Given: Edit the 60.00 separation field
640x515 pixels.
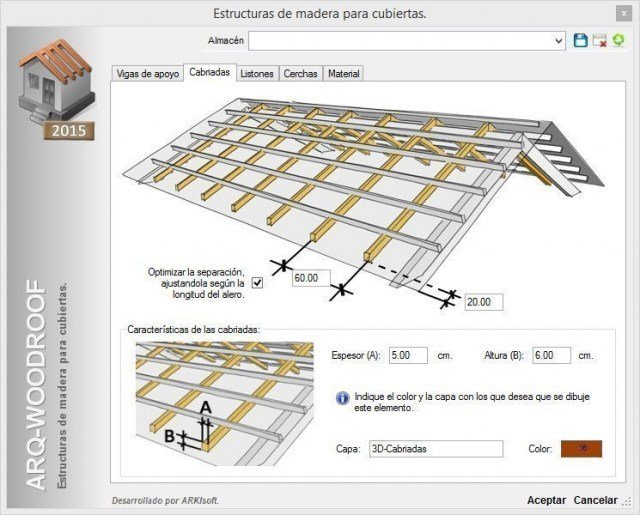Looking at the screenshot, I should pyautogui.click(x=311, y=278).
